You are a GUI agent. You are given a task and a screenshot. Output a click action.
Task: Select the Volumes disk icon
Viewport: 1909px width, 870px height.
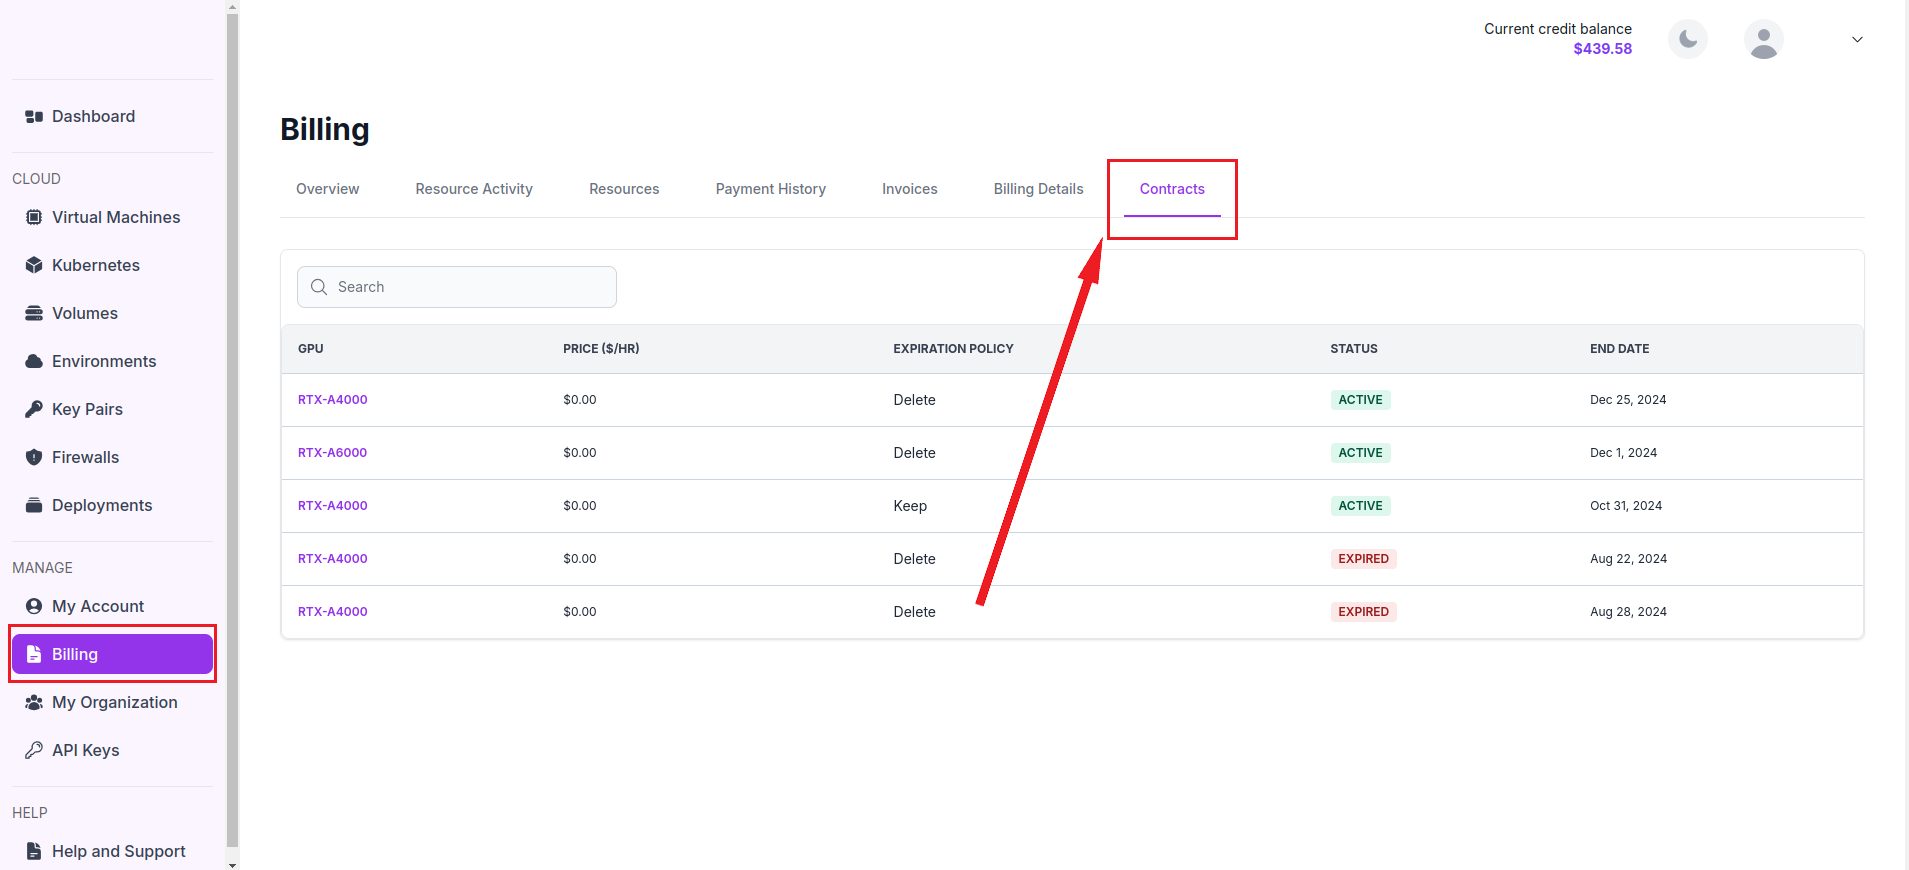pyautogui.click(x=34, y=314)
